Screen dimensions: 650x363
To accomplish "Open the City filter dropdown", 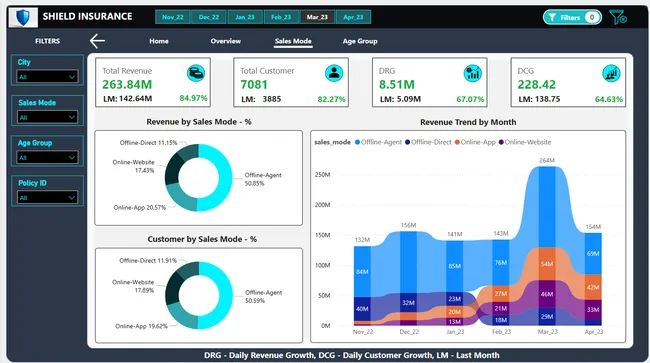I will click(47, 77).
